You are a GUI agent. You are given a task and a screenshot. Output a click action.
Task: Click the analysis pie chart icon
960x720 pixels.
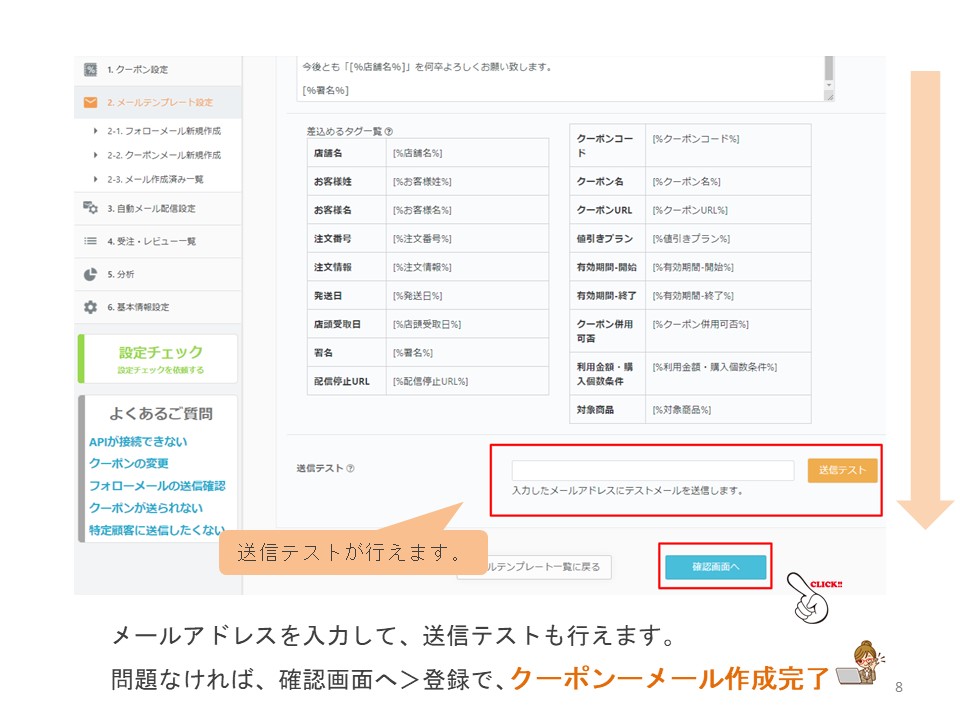(x=90, y=274)
